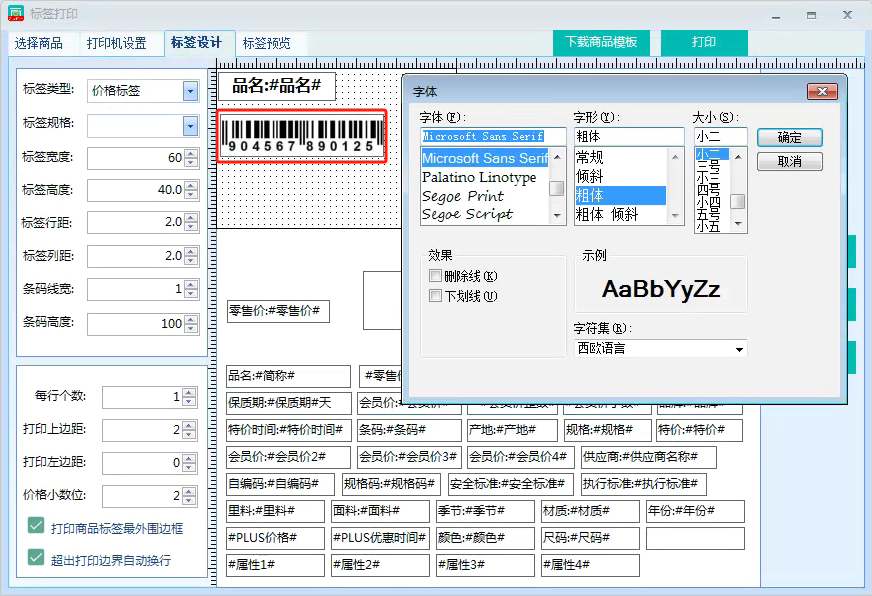
Task: Click the 标签行距 stepper arrows
Action: [x=191, y=222]
